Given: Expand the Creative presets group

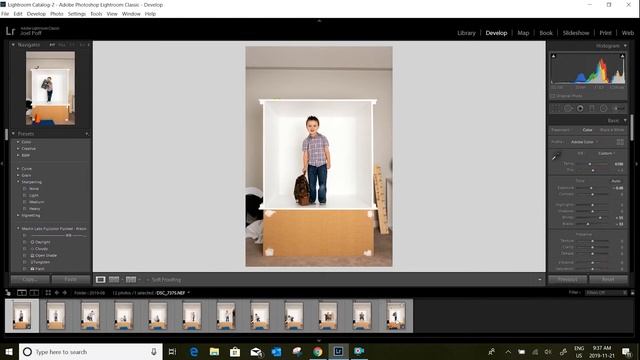Looking at the screenshot, I should tap(18, 149).
